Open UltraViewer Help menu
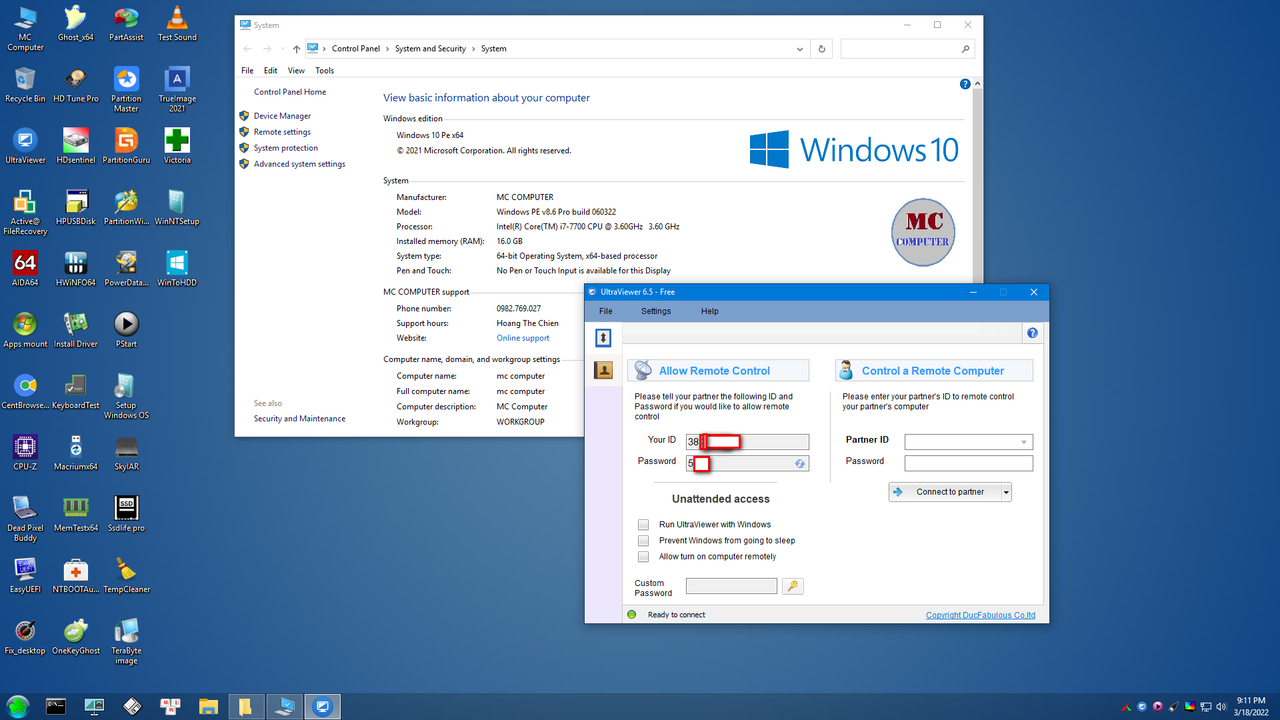 pos(709,311)
